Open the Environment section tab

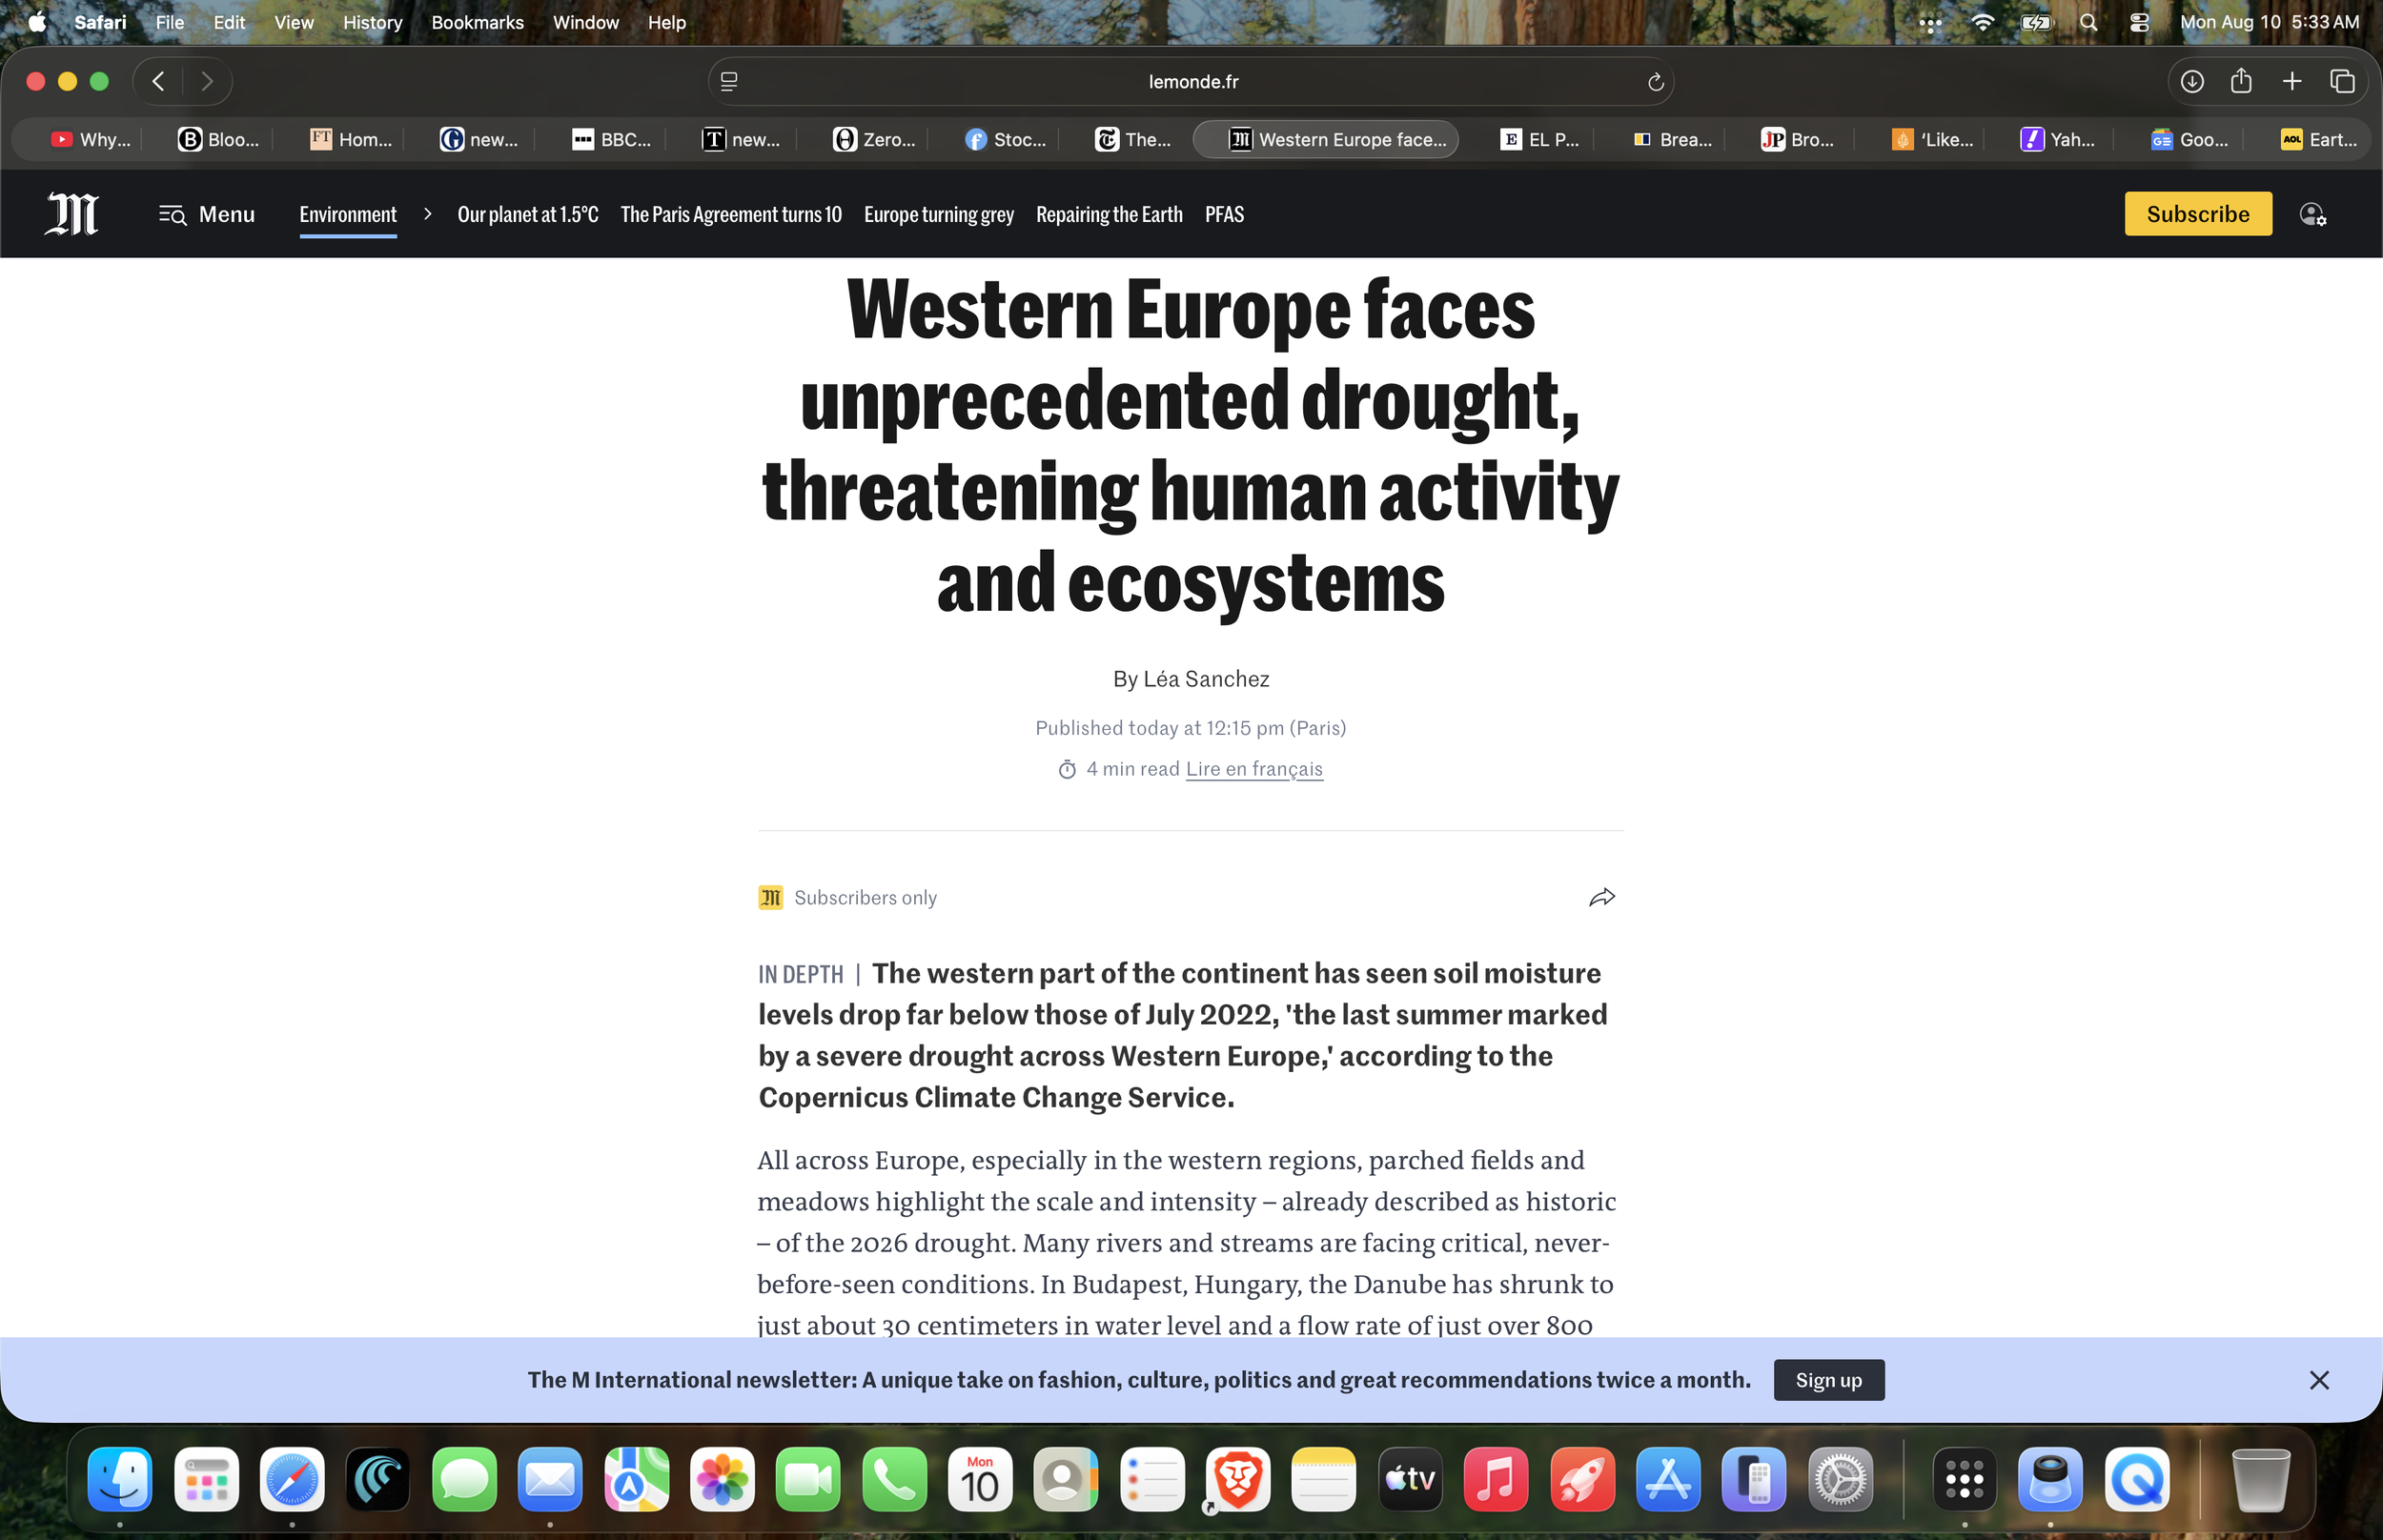pos(348,214)
